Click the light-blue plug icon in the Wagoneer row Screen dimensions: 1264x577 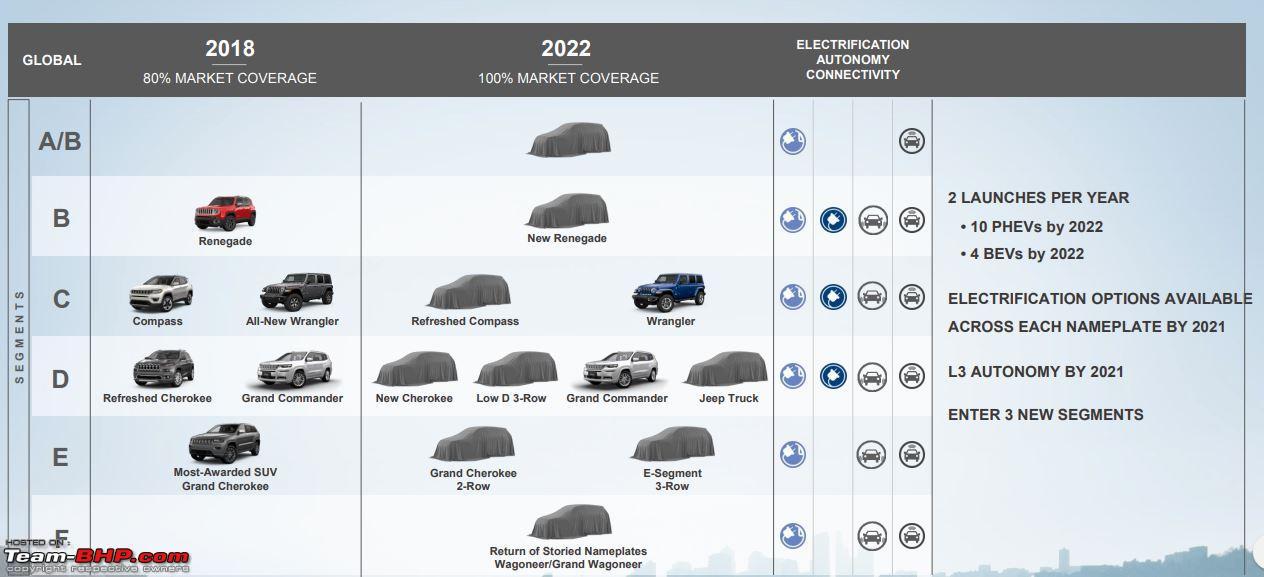point(793,535)
